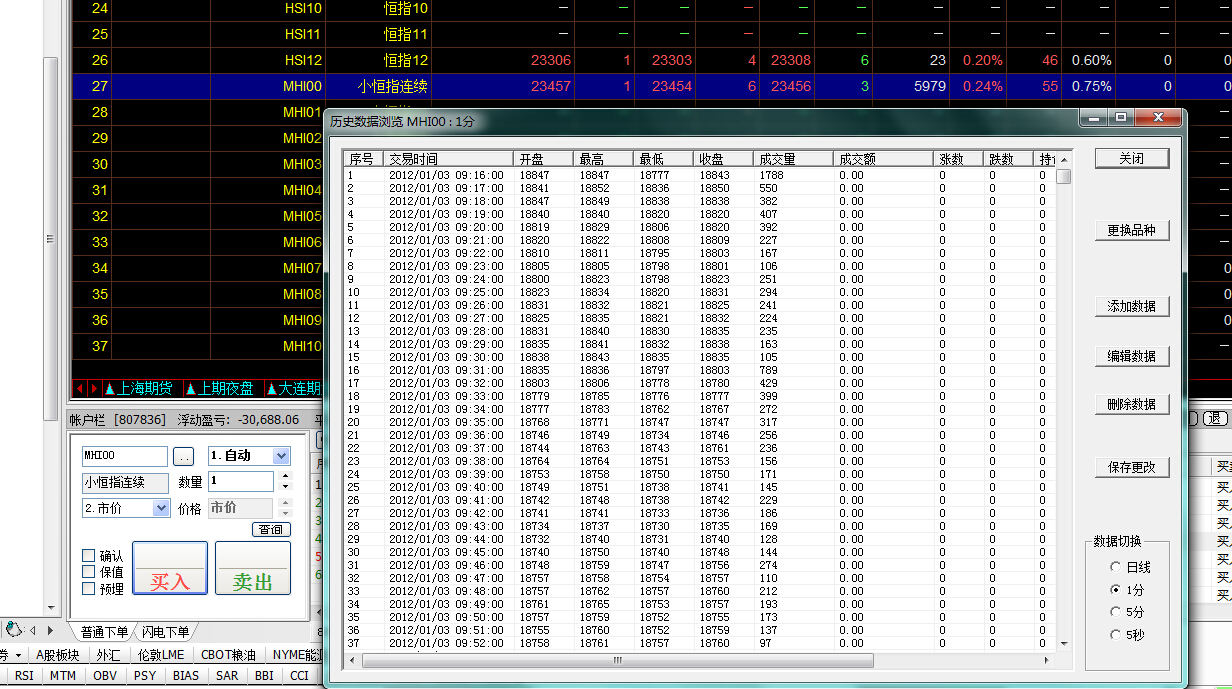Click the red left arrow in exchange tab bar
Viewport: 1232px width, 689px height.
click(80, 388)
